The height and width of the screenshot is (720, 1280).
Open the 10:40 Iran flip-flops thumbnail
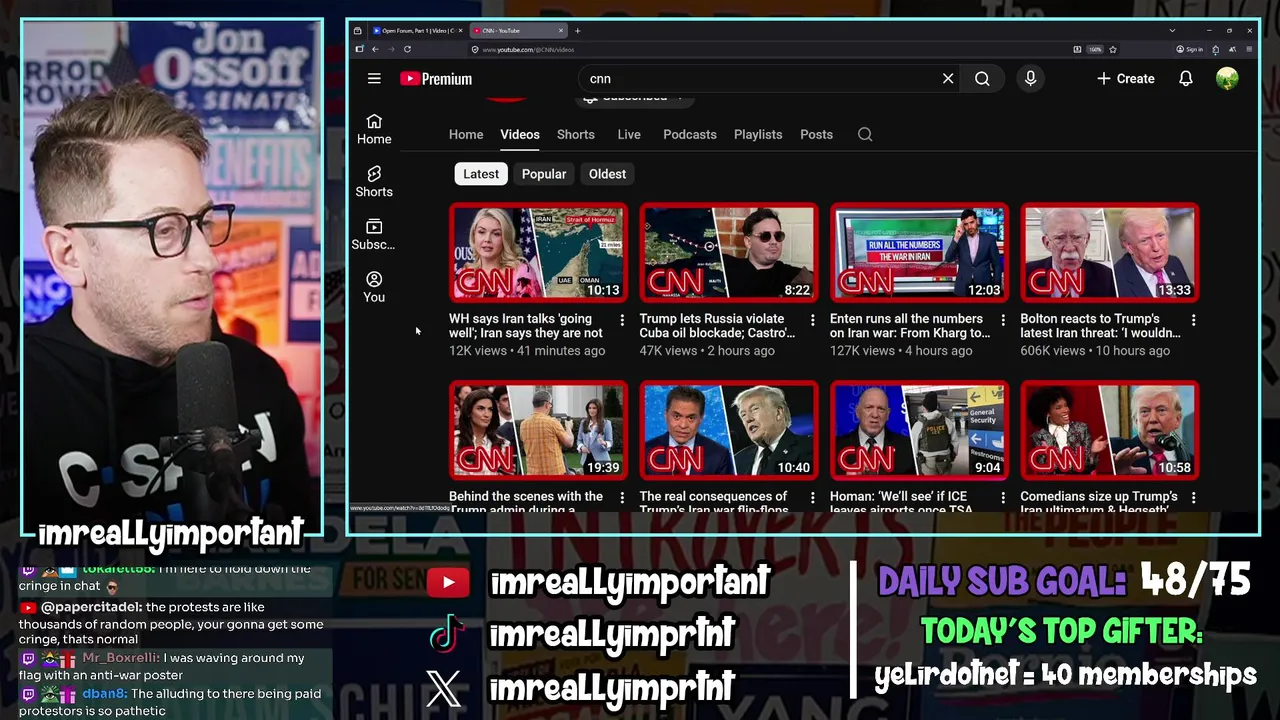click(x=729, y=430)
